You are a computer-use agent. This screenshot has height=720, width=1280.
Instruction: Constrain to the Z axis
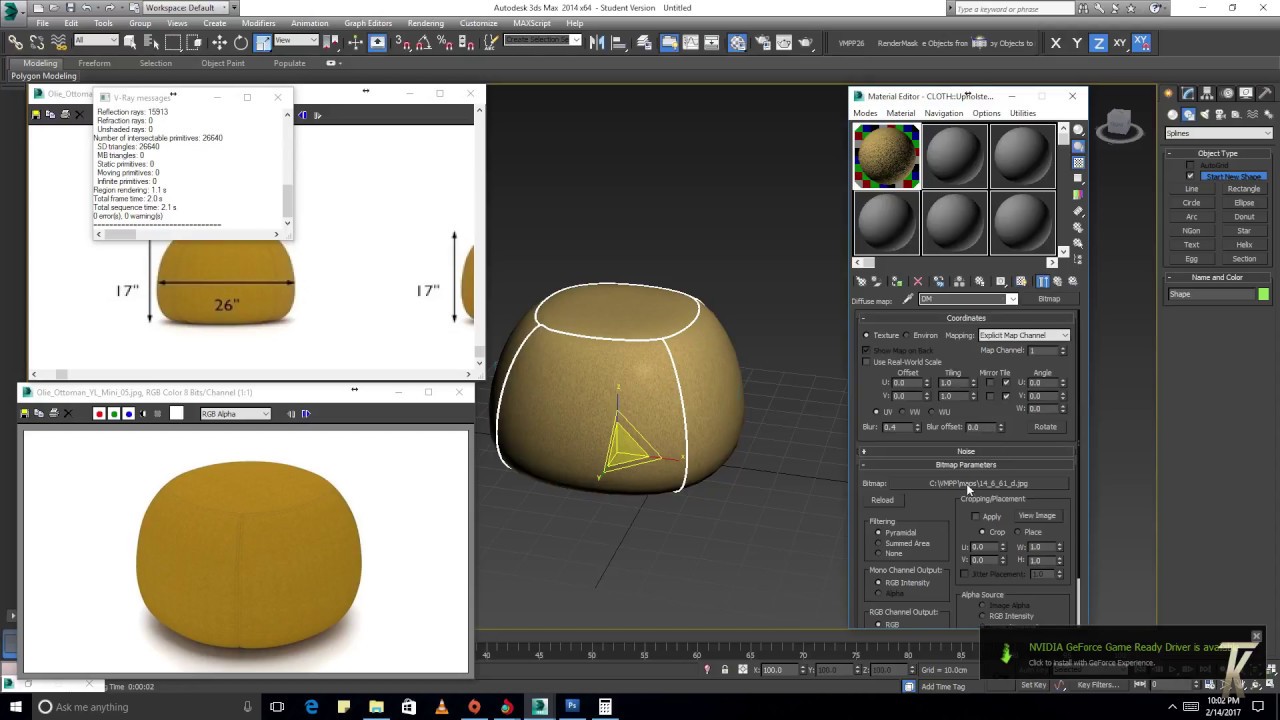pyautogui.click(x=1098, y=43)
